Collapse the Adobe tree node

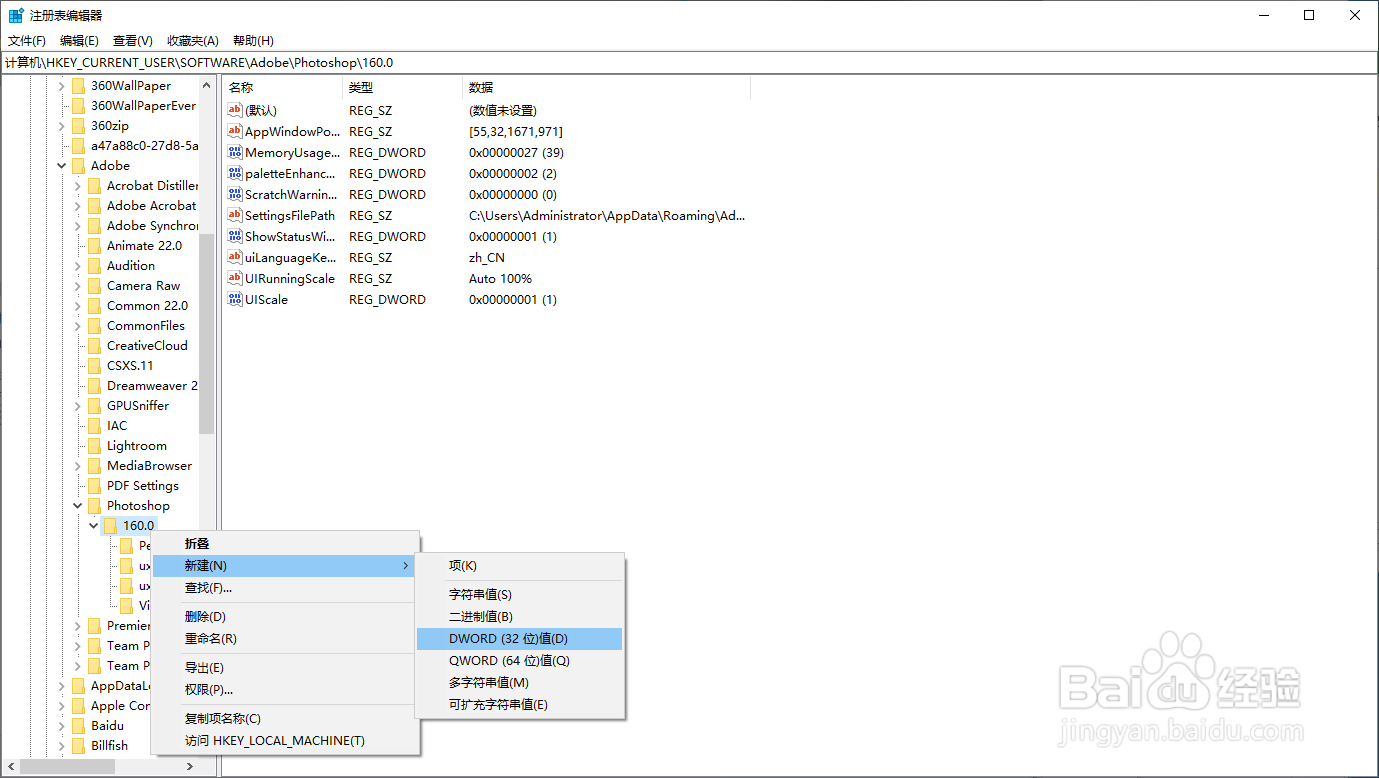pos(62,165)
